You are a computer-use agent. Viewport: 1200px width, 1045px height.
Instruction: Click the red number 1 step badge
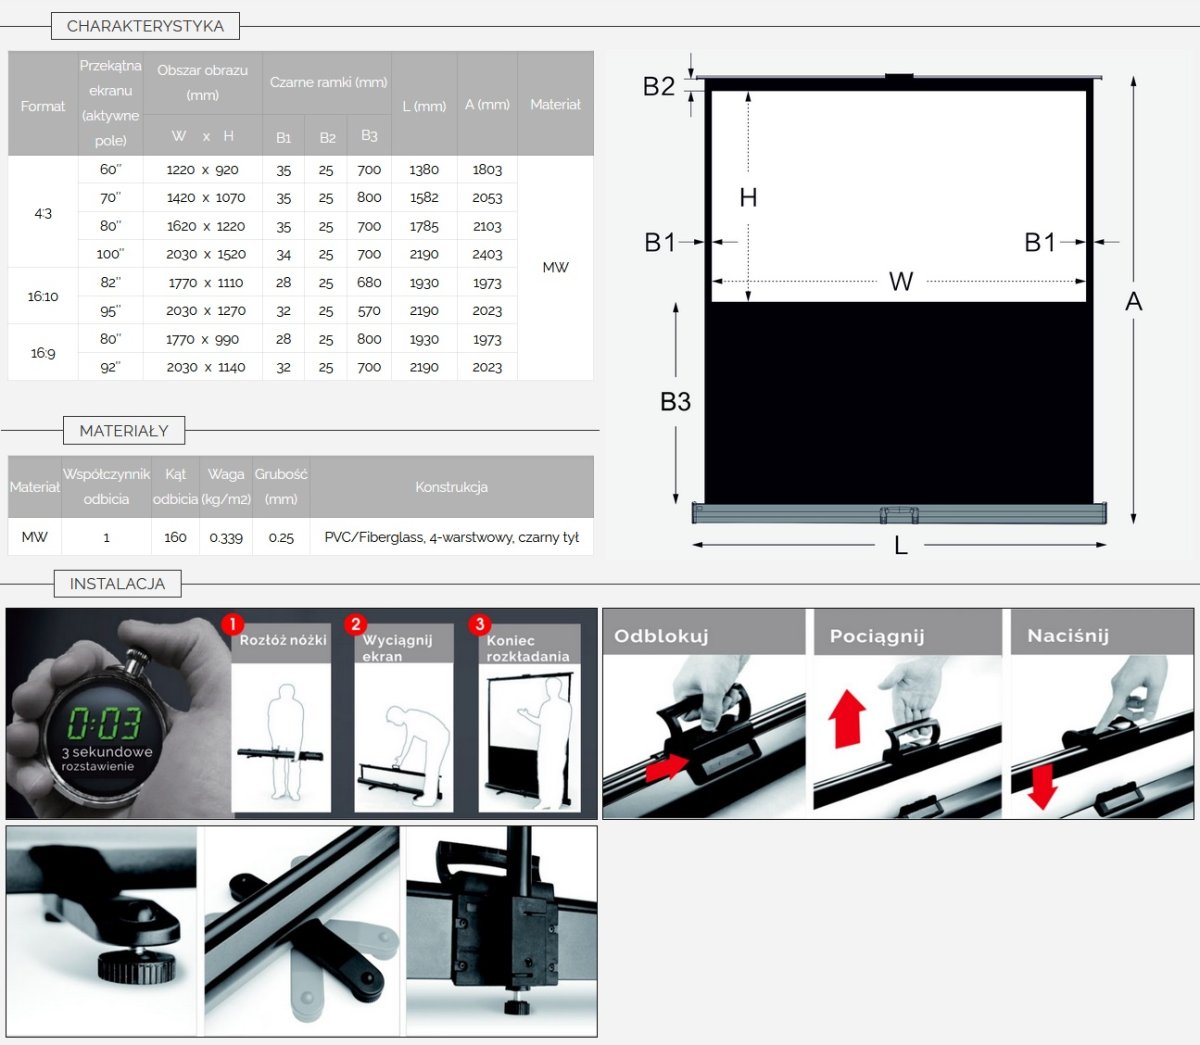[232, 625]
